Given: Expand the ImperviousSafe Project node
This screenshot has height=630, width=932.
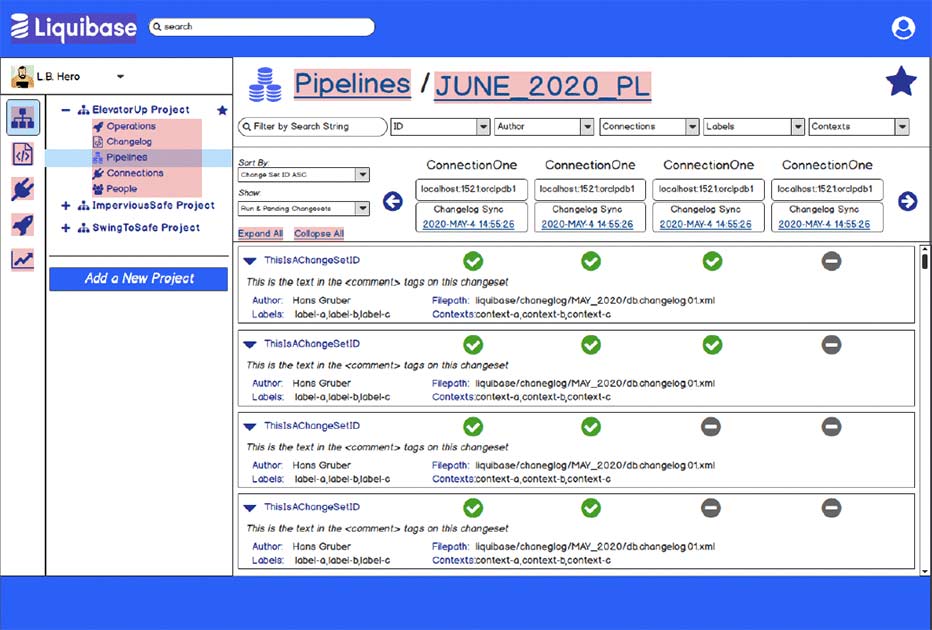Looking at the screenshot, I should (x=66, y=206).
